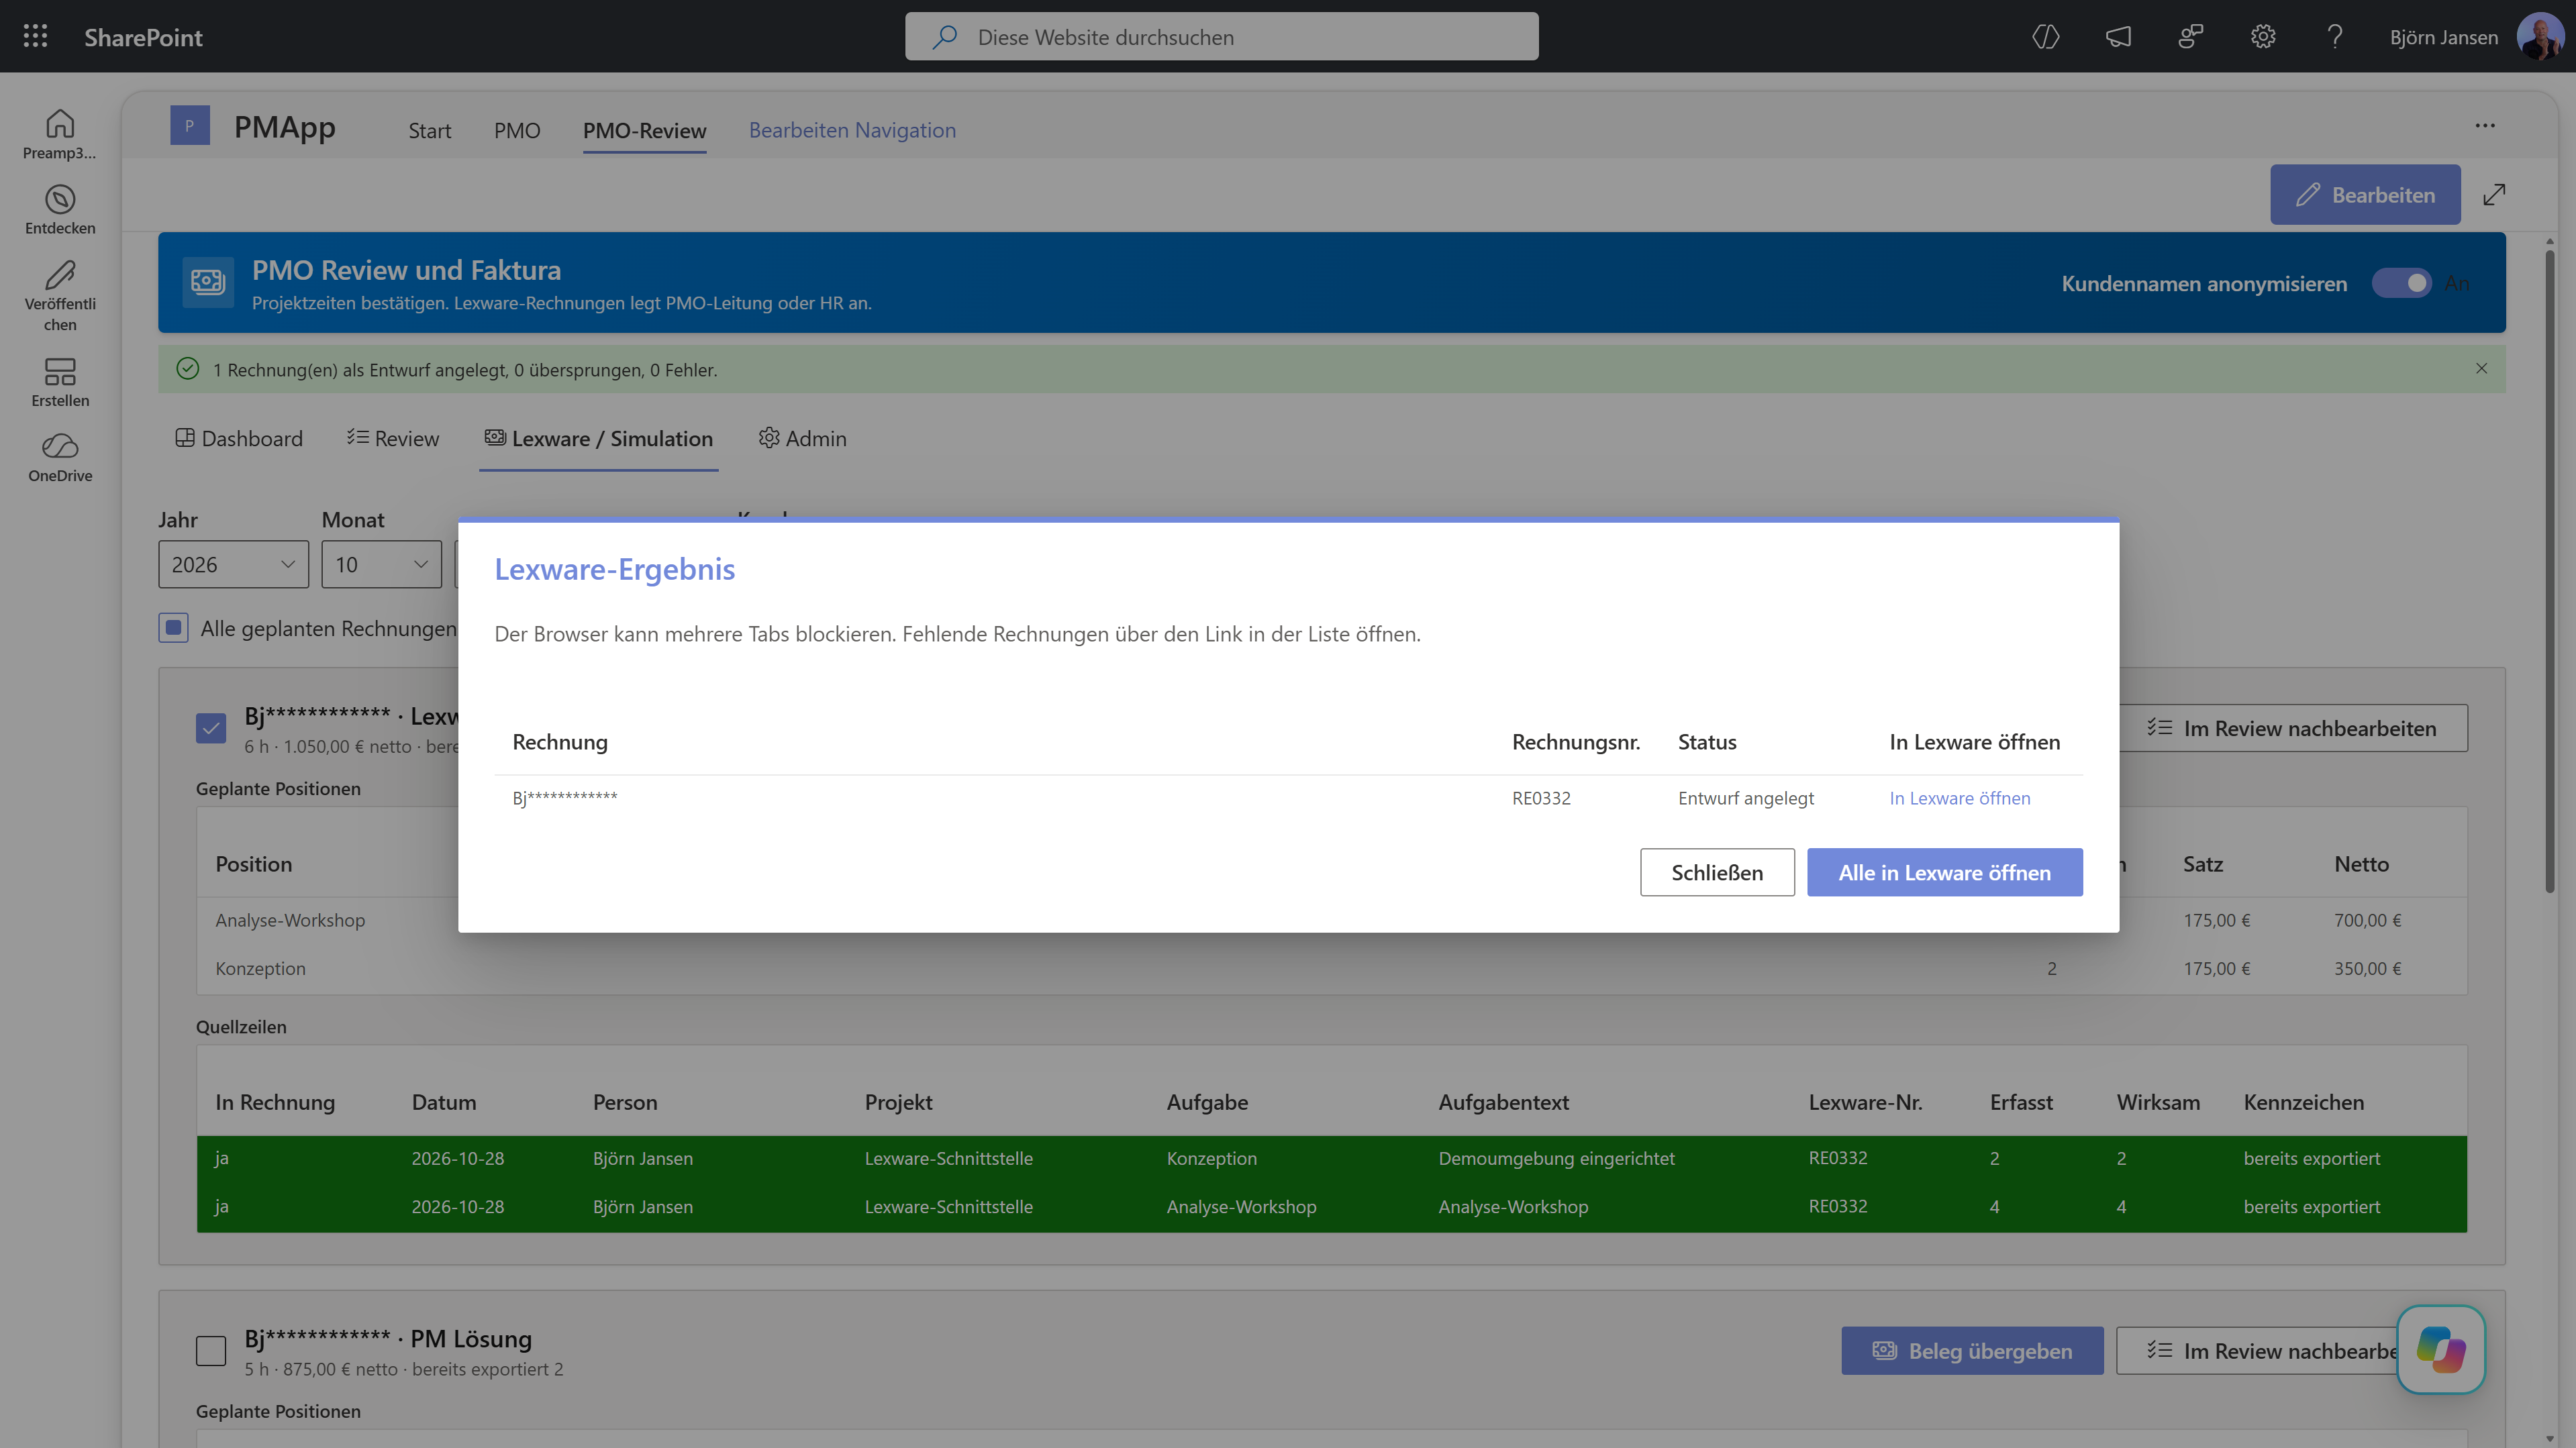Open the Jahr 2026 dropdown

click(x=233, y=564)
